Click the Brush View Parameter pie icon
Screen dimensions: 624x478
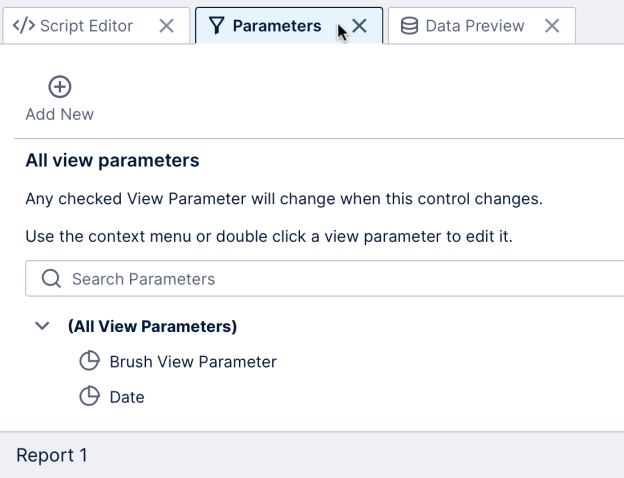point(89,361)
